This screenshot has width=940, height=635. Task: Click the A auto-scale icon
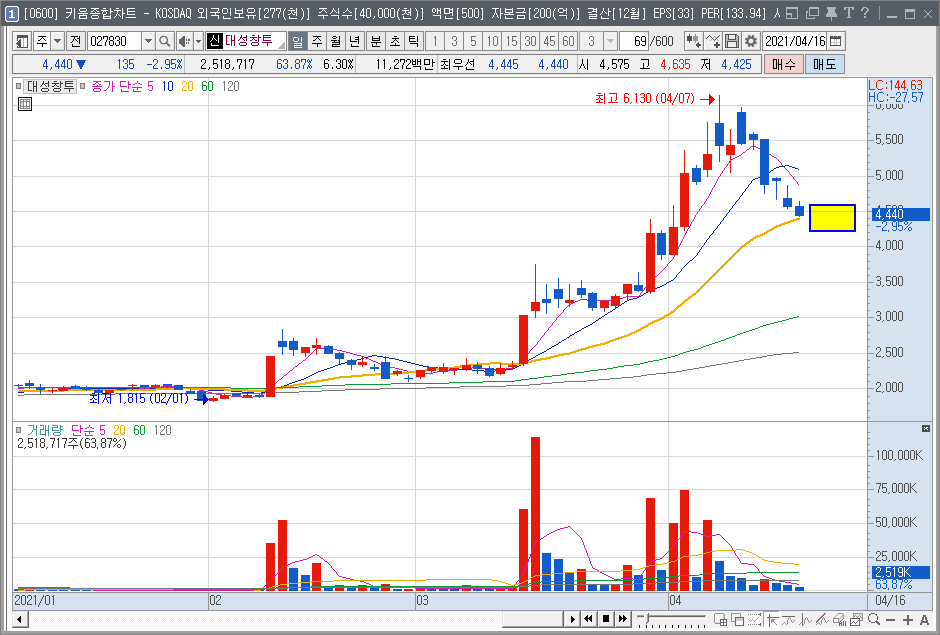924,620
